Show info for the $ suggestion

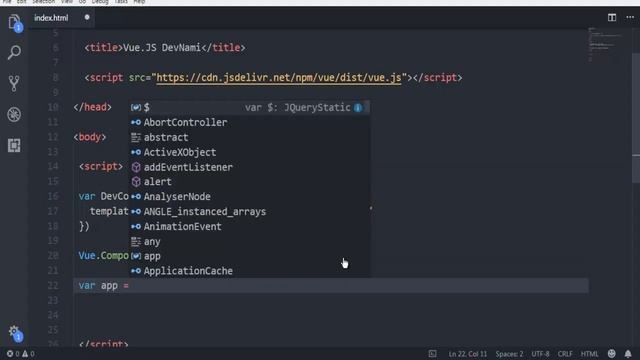click(x=358, y=108)
